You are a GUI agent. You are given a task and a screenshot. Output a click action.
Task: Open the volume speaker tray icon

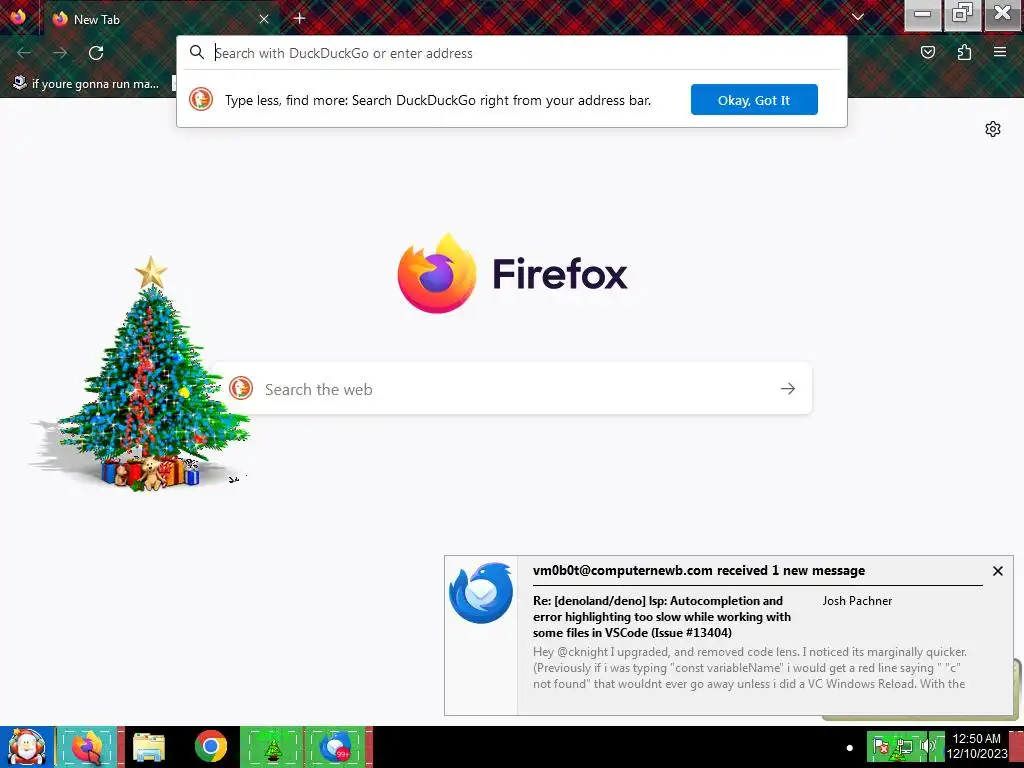(x=927, y=746)
